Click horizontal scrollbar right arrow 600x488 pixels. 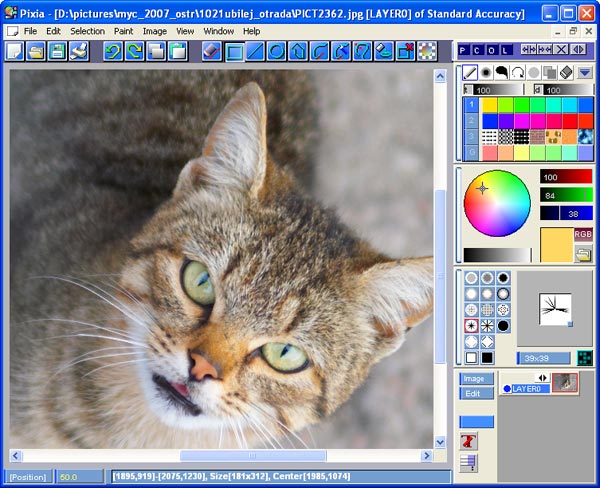coord(427,455)
